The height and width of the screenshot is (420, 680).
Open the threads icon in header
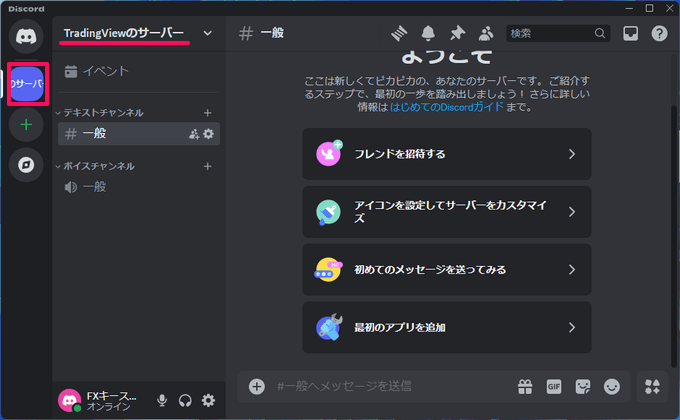click(x=399, y=33)
